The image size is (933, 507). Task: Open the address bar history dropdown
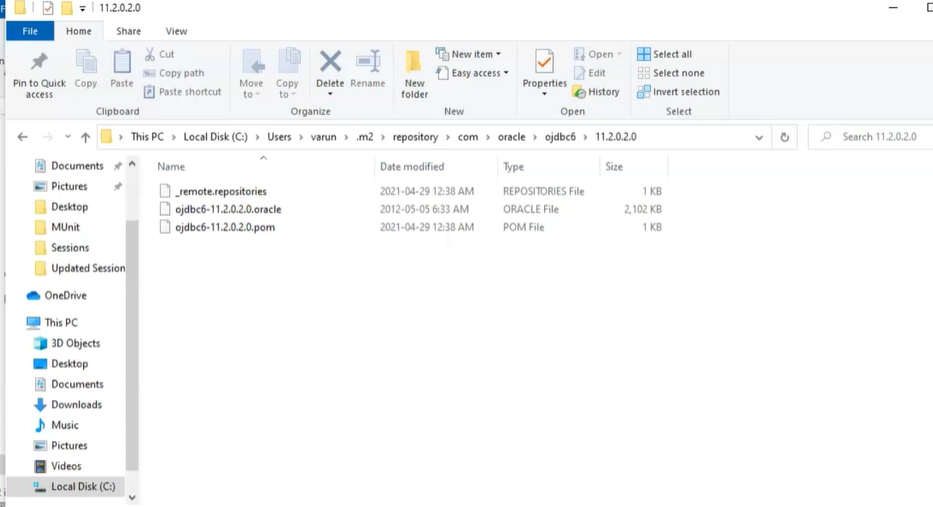click(760, 137)
